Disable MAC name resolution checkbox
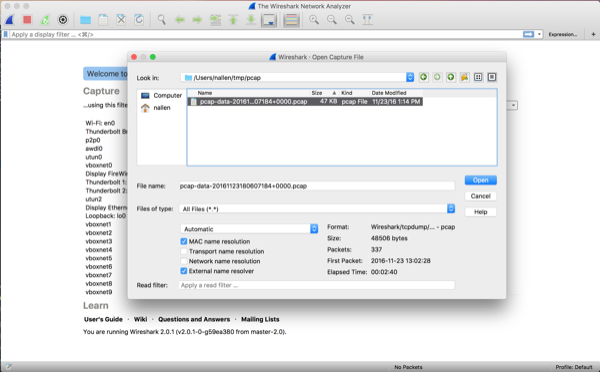This screenshot has width=600, height=372. 184,241
